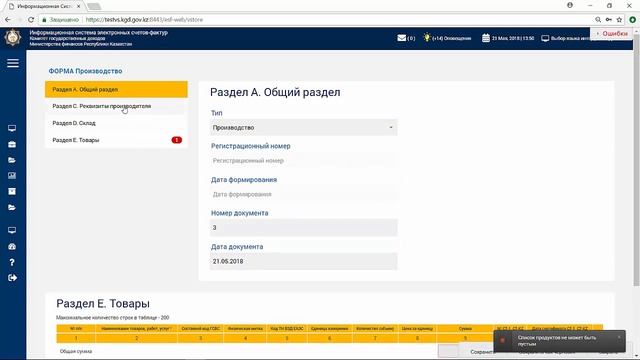Select Раздел D. Склад tab
Viewport: 640px width, 360px height.
[116, 123]
